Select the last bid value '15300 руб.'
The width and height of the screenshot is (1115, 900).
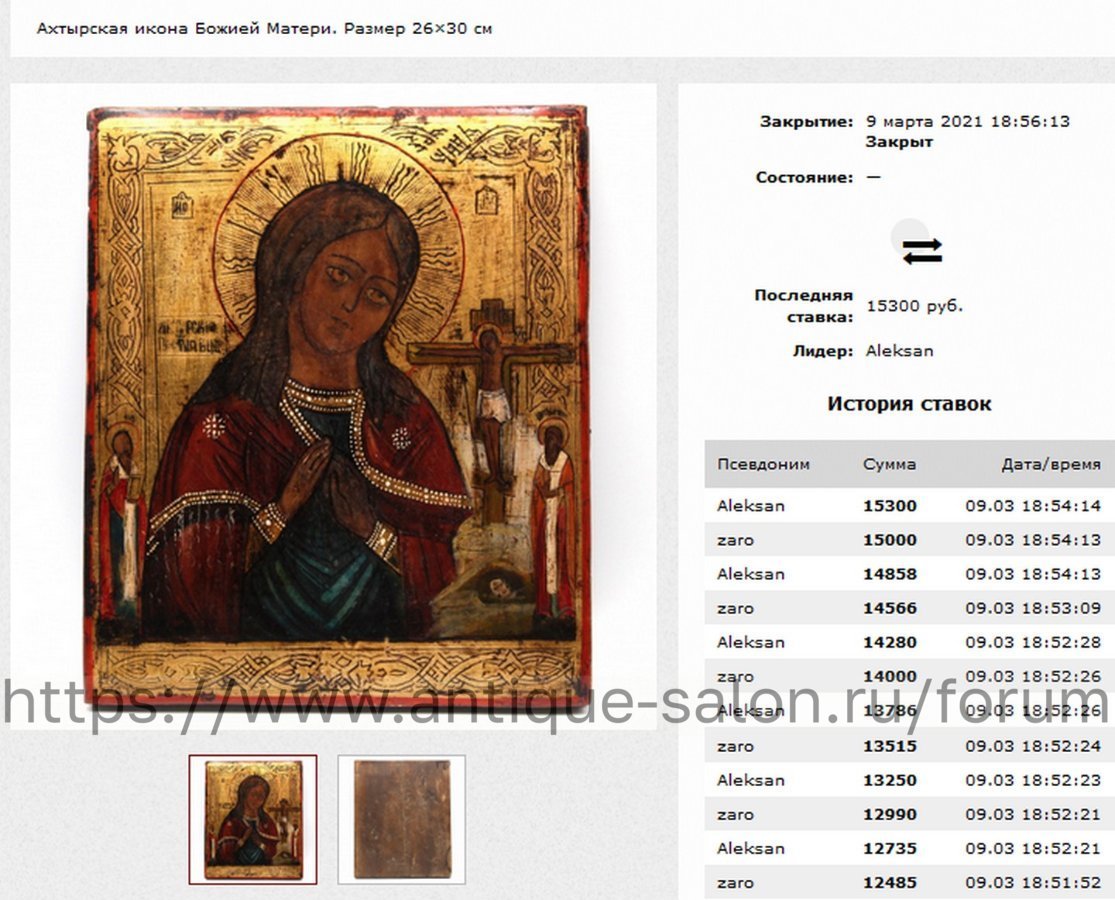(914, 306)
